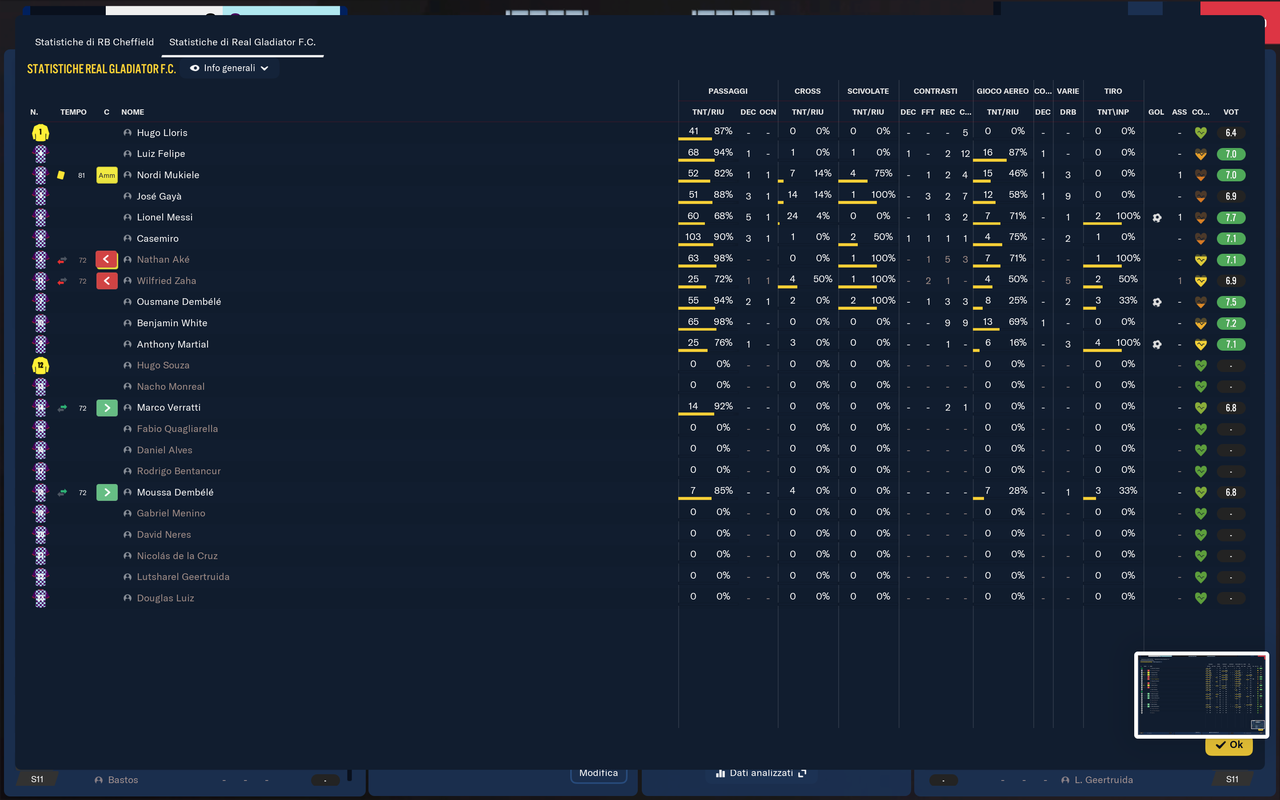The width and height of the screenshot is (1280, 800).
Task: Click Casemiro's condition heart icon
Action: tap(1201, 239)
